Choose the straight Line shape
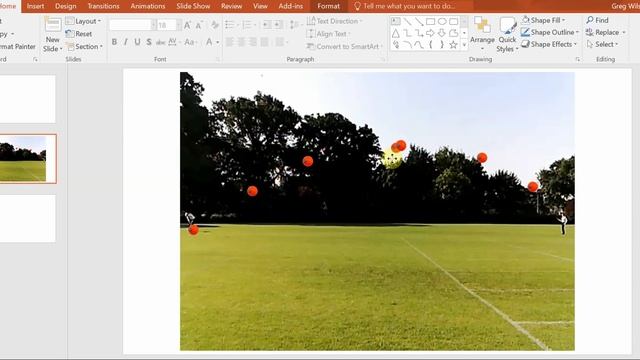This screenshot has height=360, width=640. (407, 21)
